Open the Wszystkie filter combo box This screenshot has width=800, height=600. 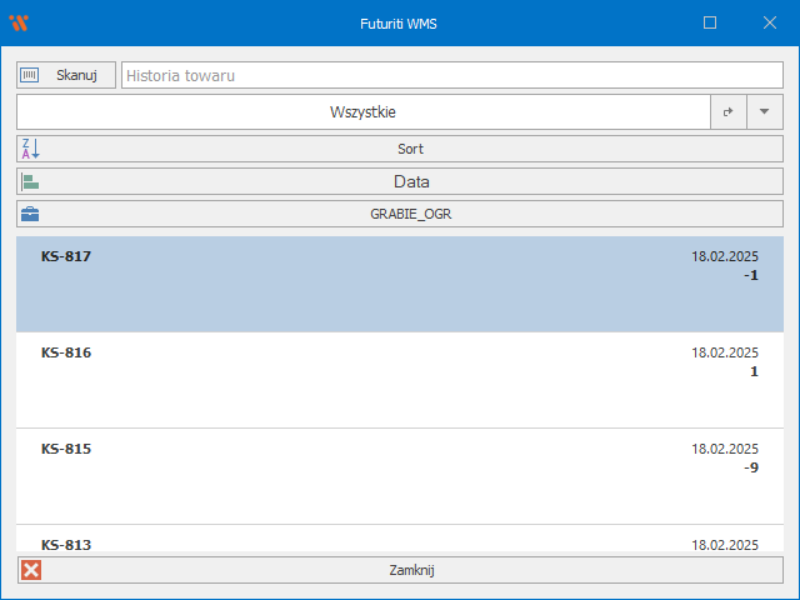click(x=363, y=112)
